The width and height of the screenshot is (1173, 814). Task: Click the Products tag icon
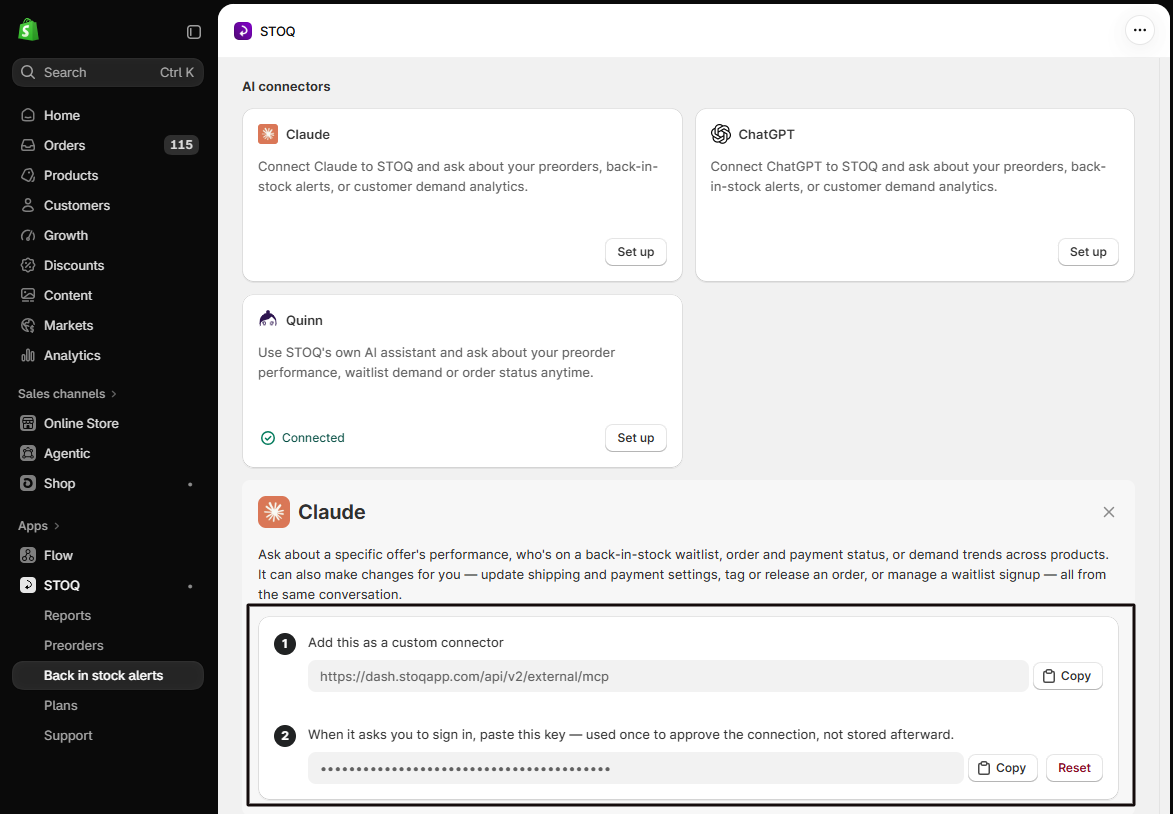(28, 175)
